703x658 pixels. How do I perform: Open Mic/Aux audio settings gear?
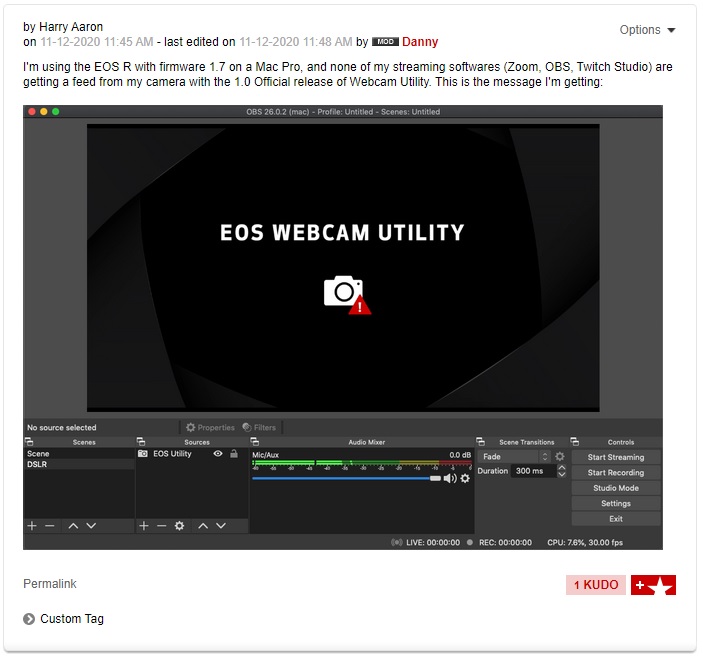pyautogui.click(x=465, y=478)
